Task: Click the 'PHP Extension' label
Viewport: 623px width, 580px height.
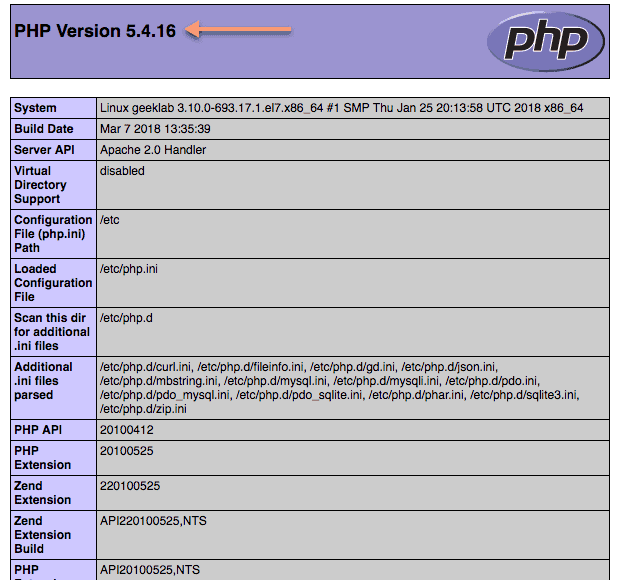Action: 43,458
